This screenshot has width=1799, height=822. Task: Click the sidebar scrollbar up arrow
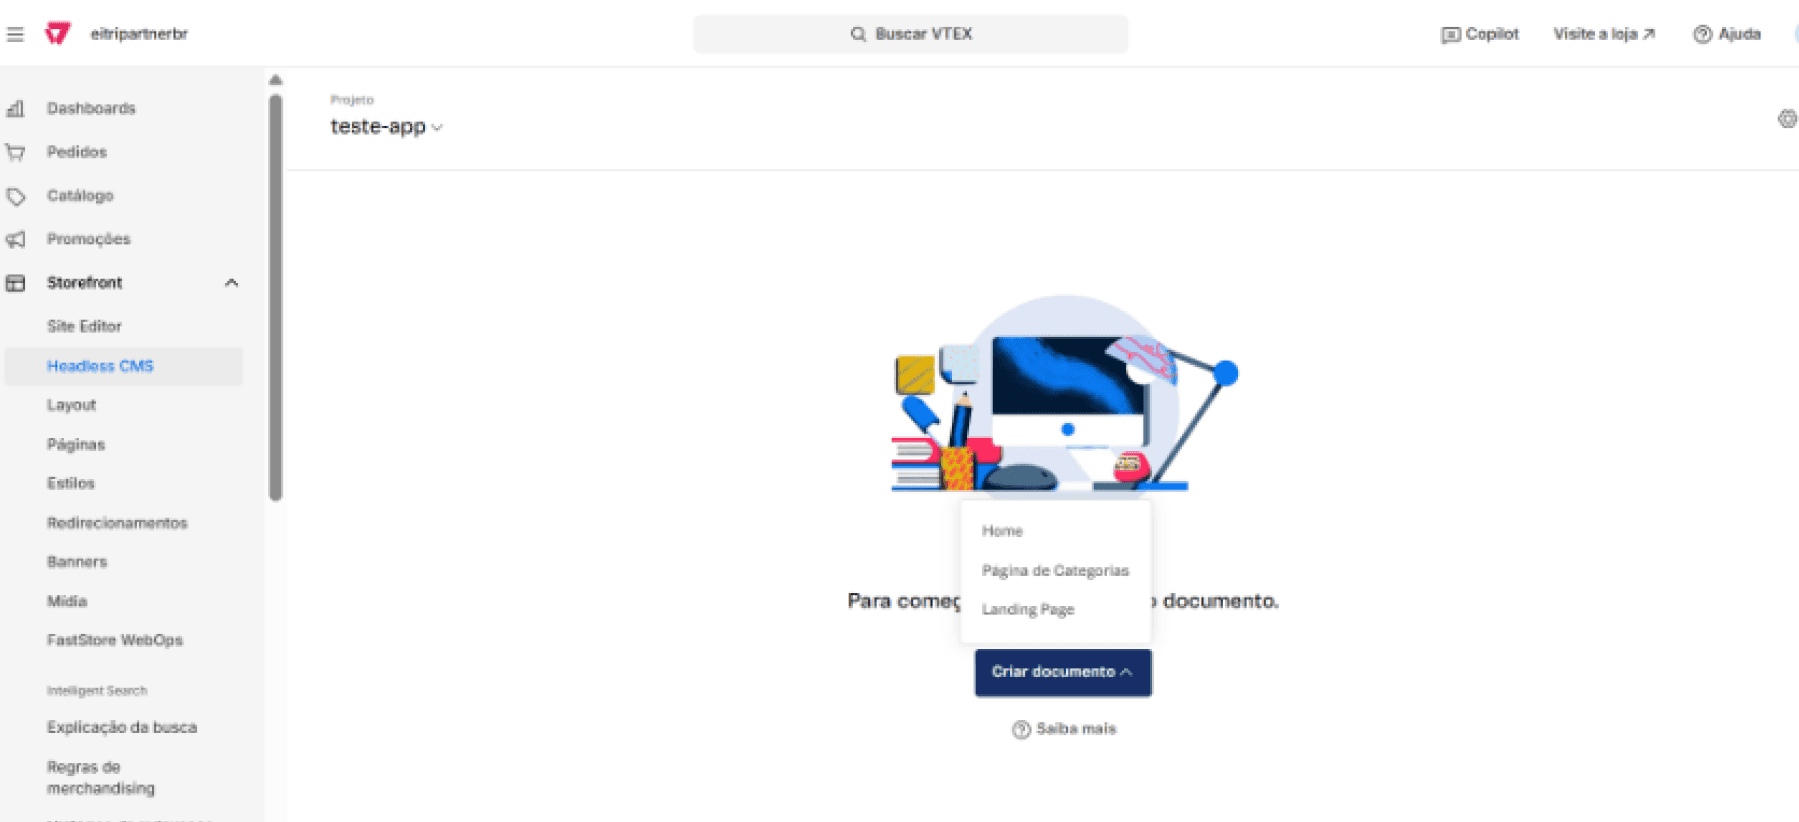[276, 80]
